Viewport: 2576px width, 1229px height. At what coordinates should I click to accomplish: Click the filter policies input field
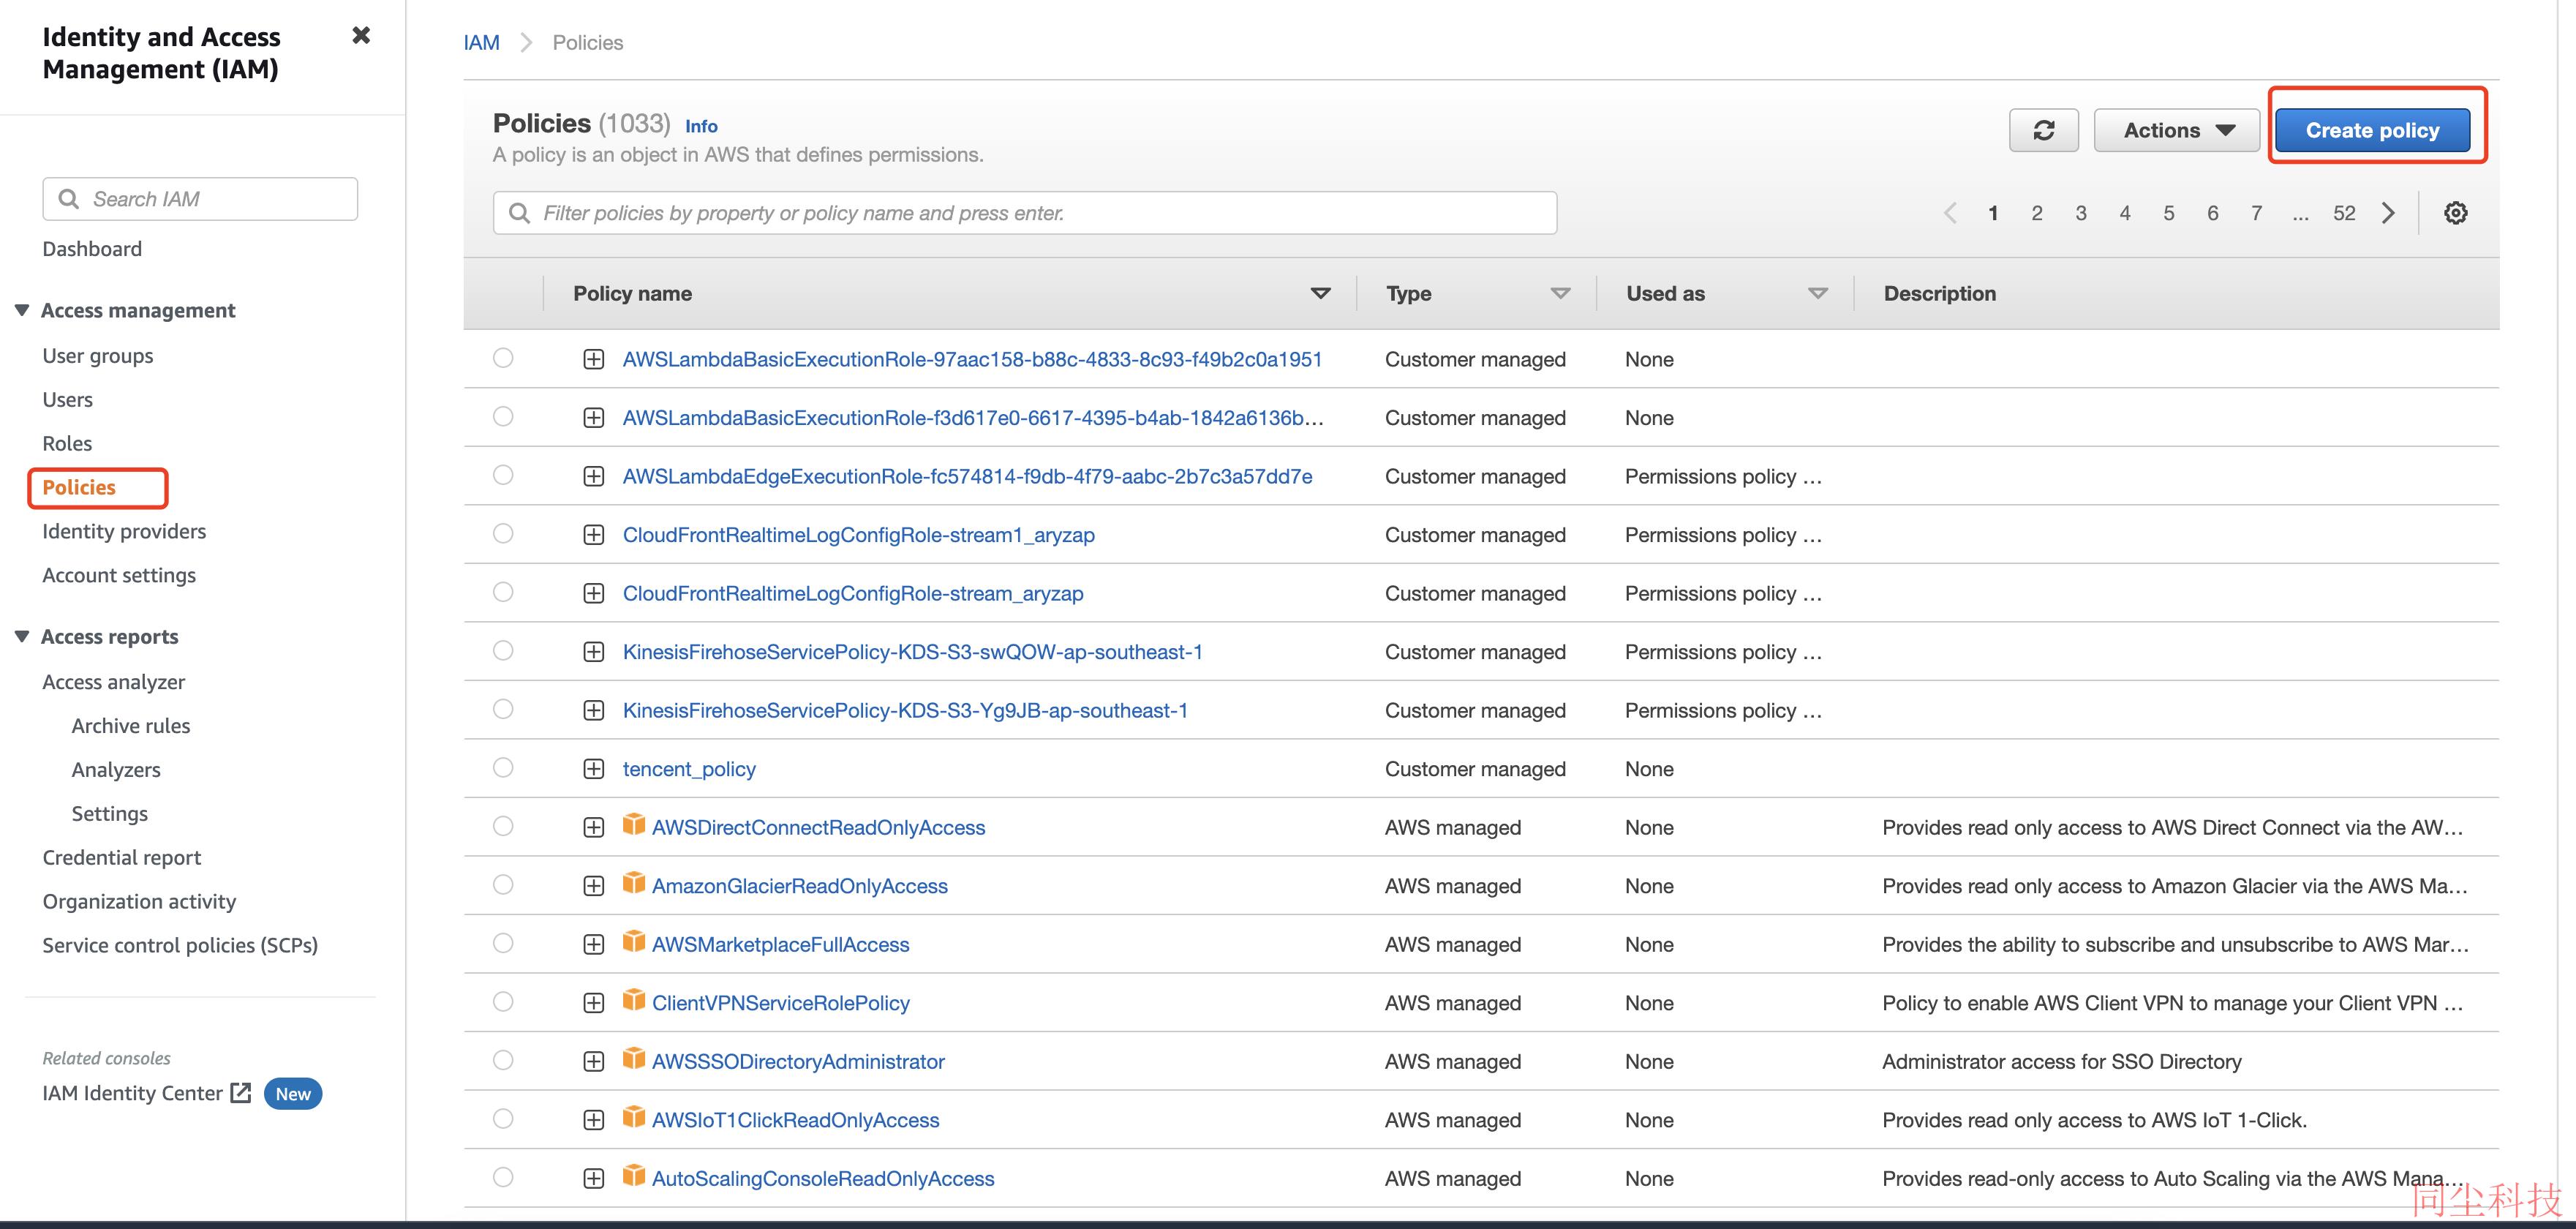(1025, 213)
